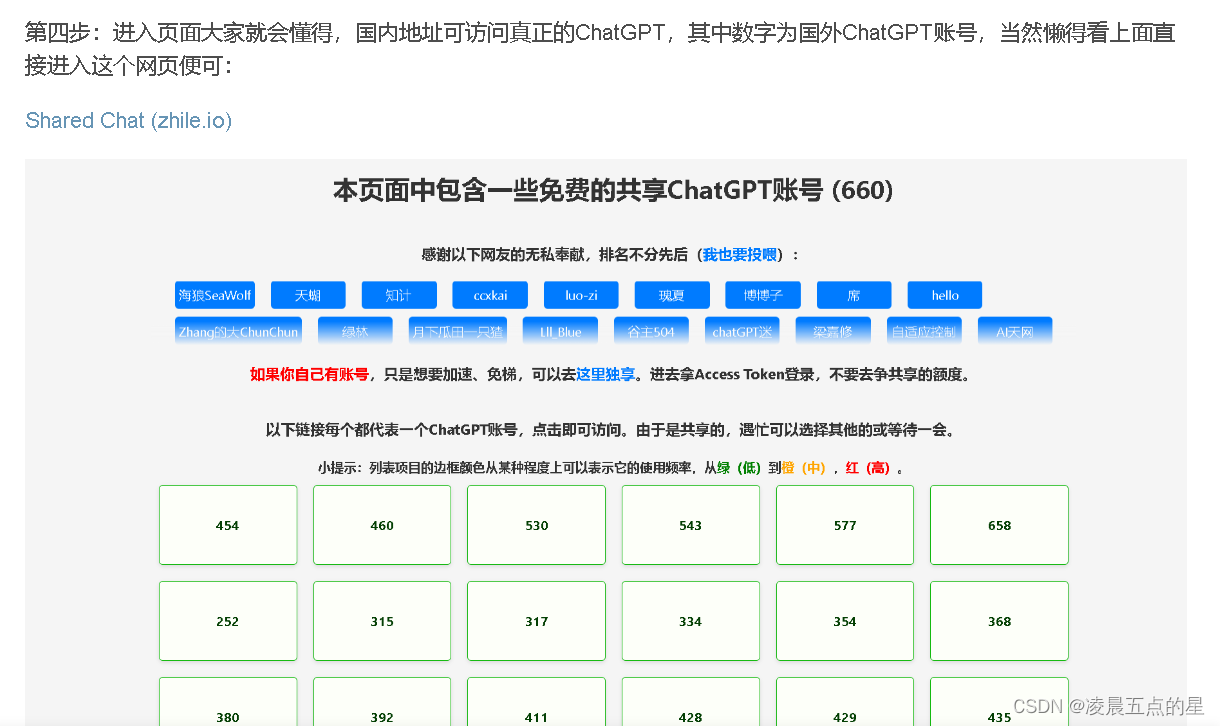1220x726 pixels.
Task: Click the 我也要投喂 link
Action: 739,255
